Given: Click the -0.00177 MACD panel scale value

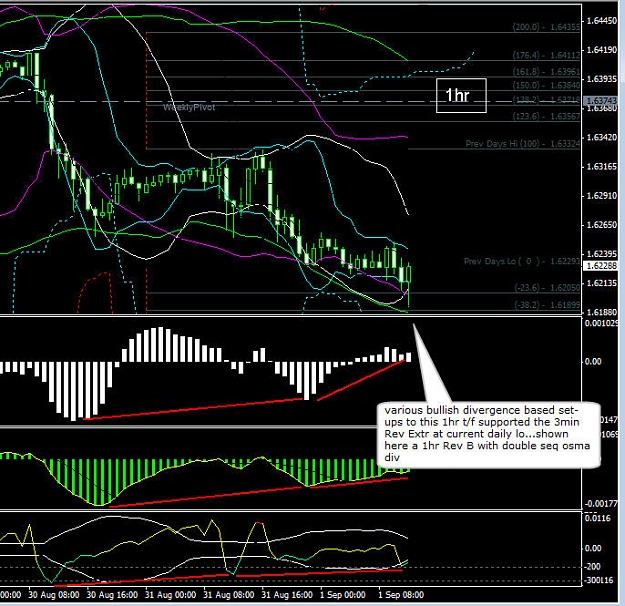Looking at the screenshot, I should coord(601,504).
